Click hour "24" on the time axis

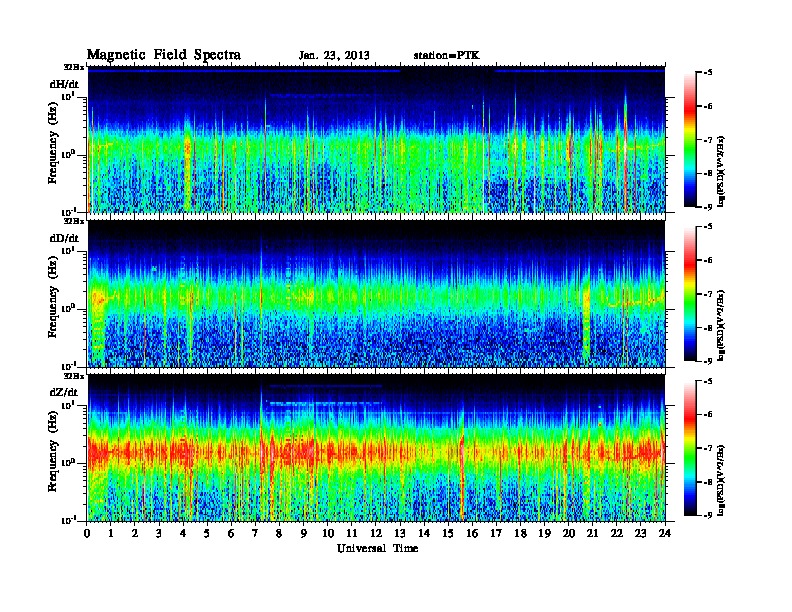point(665,533)
